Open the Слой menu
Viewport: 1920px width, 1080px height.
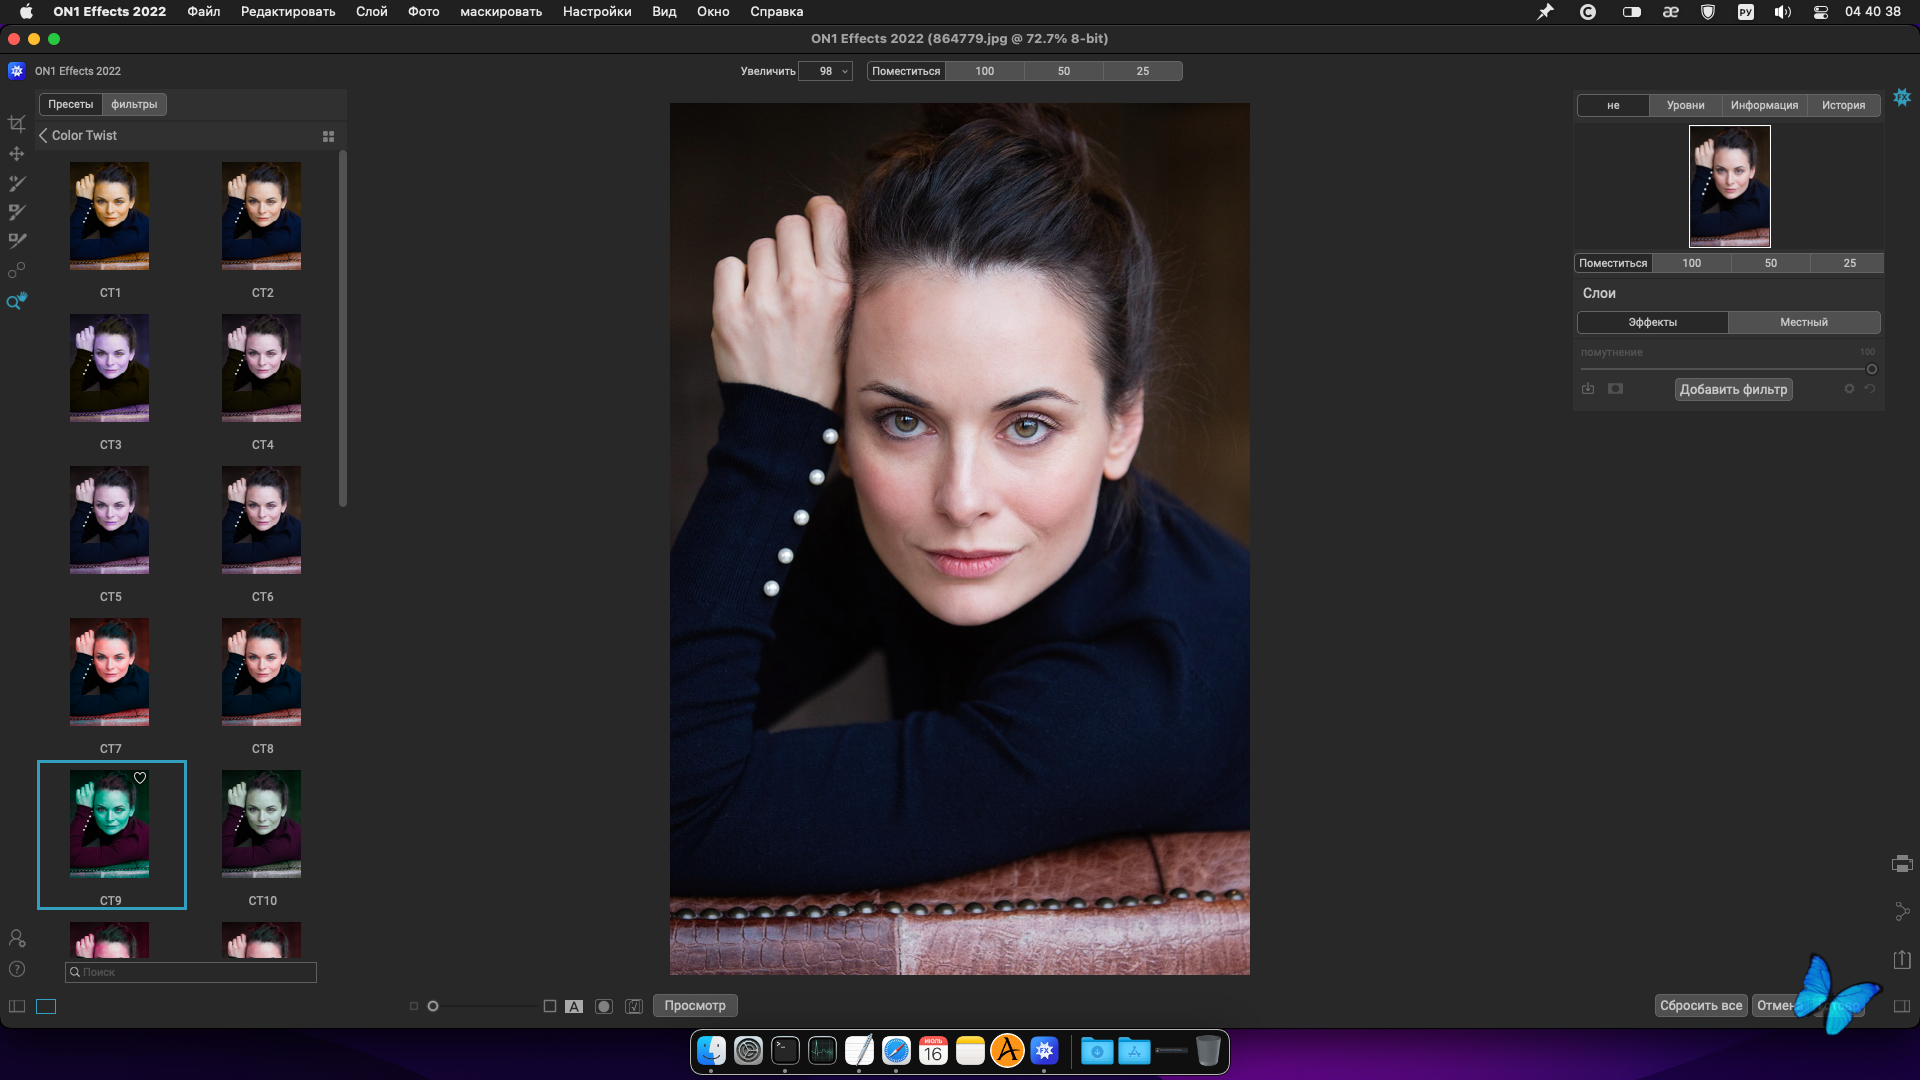click(x=371, y=11)
